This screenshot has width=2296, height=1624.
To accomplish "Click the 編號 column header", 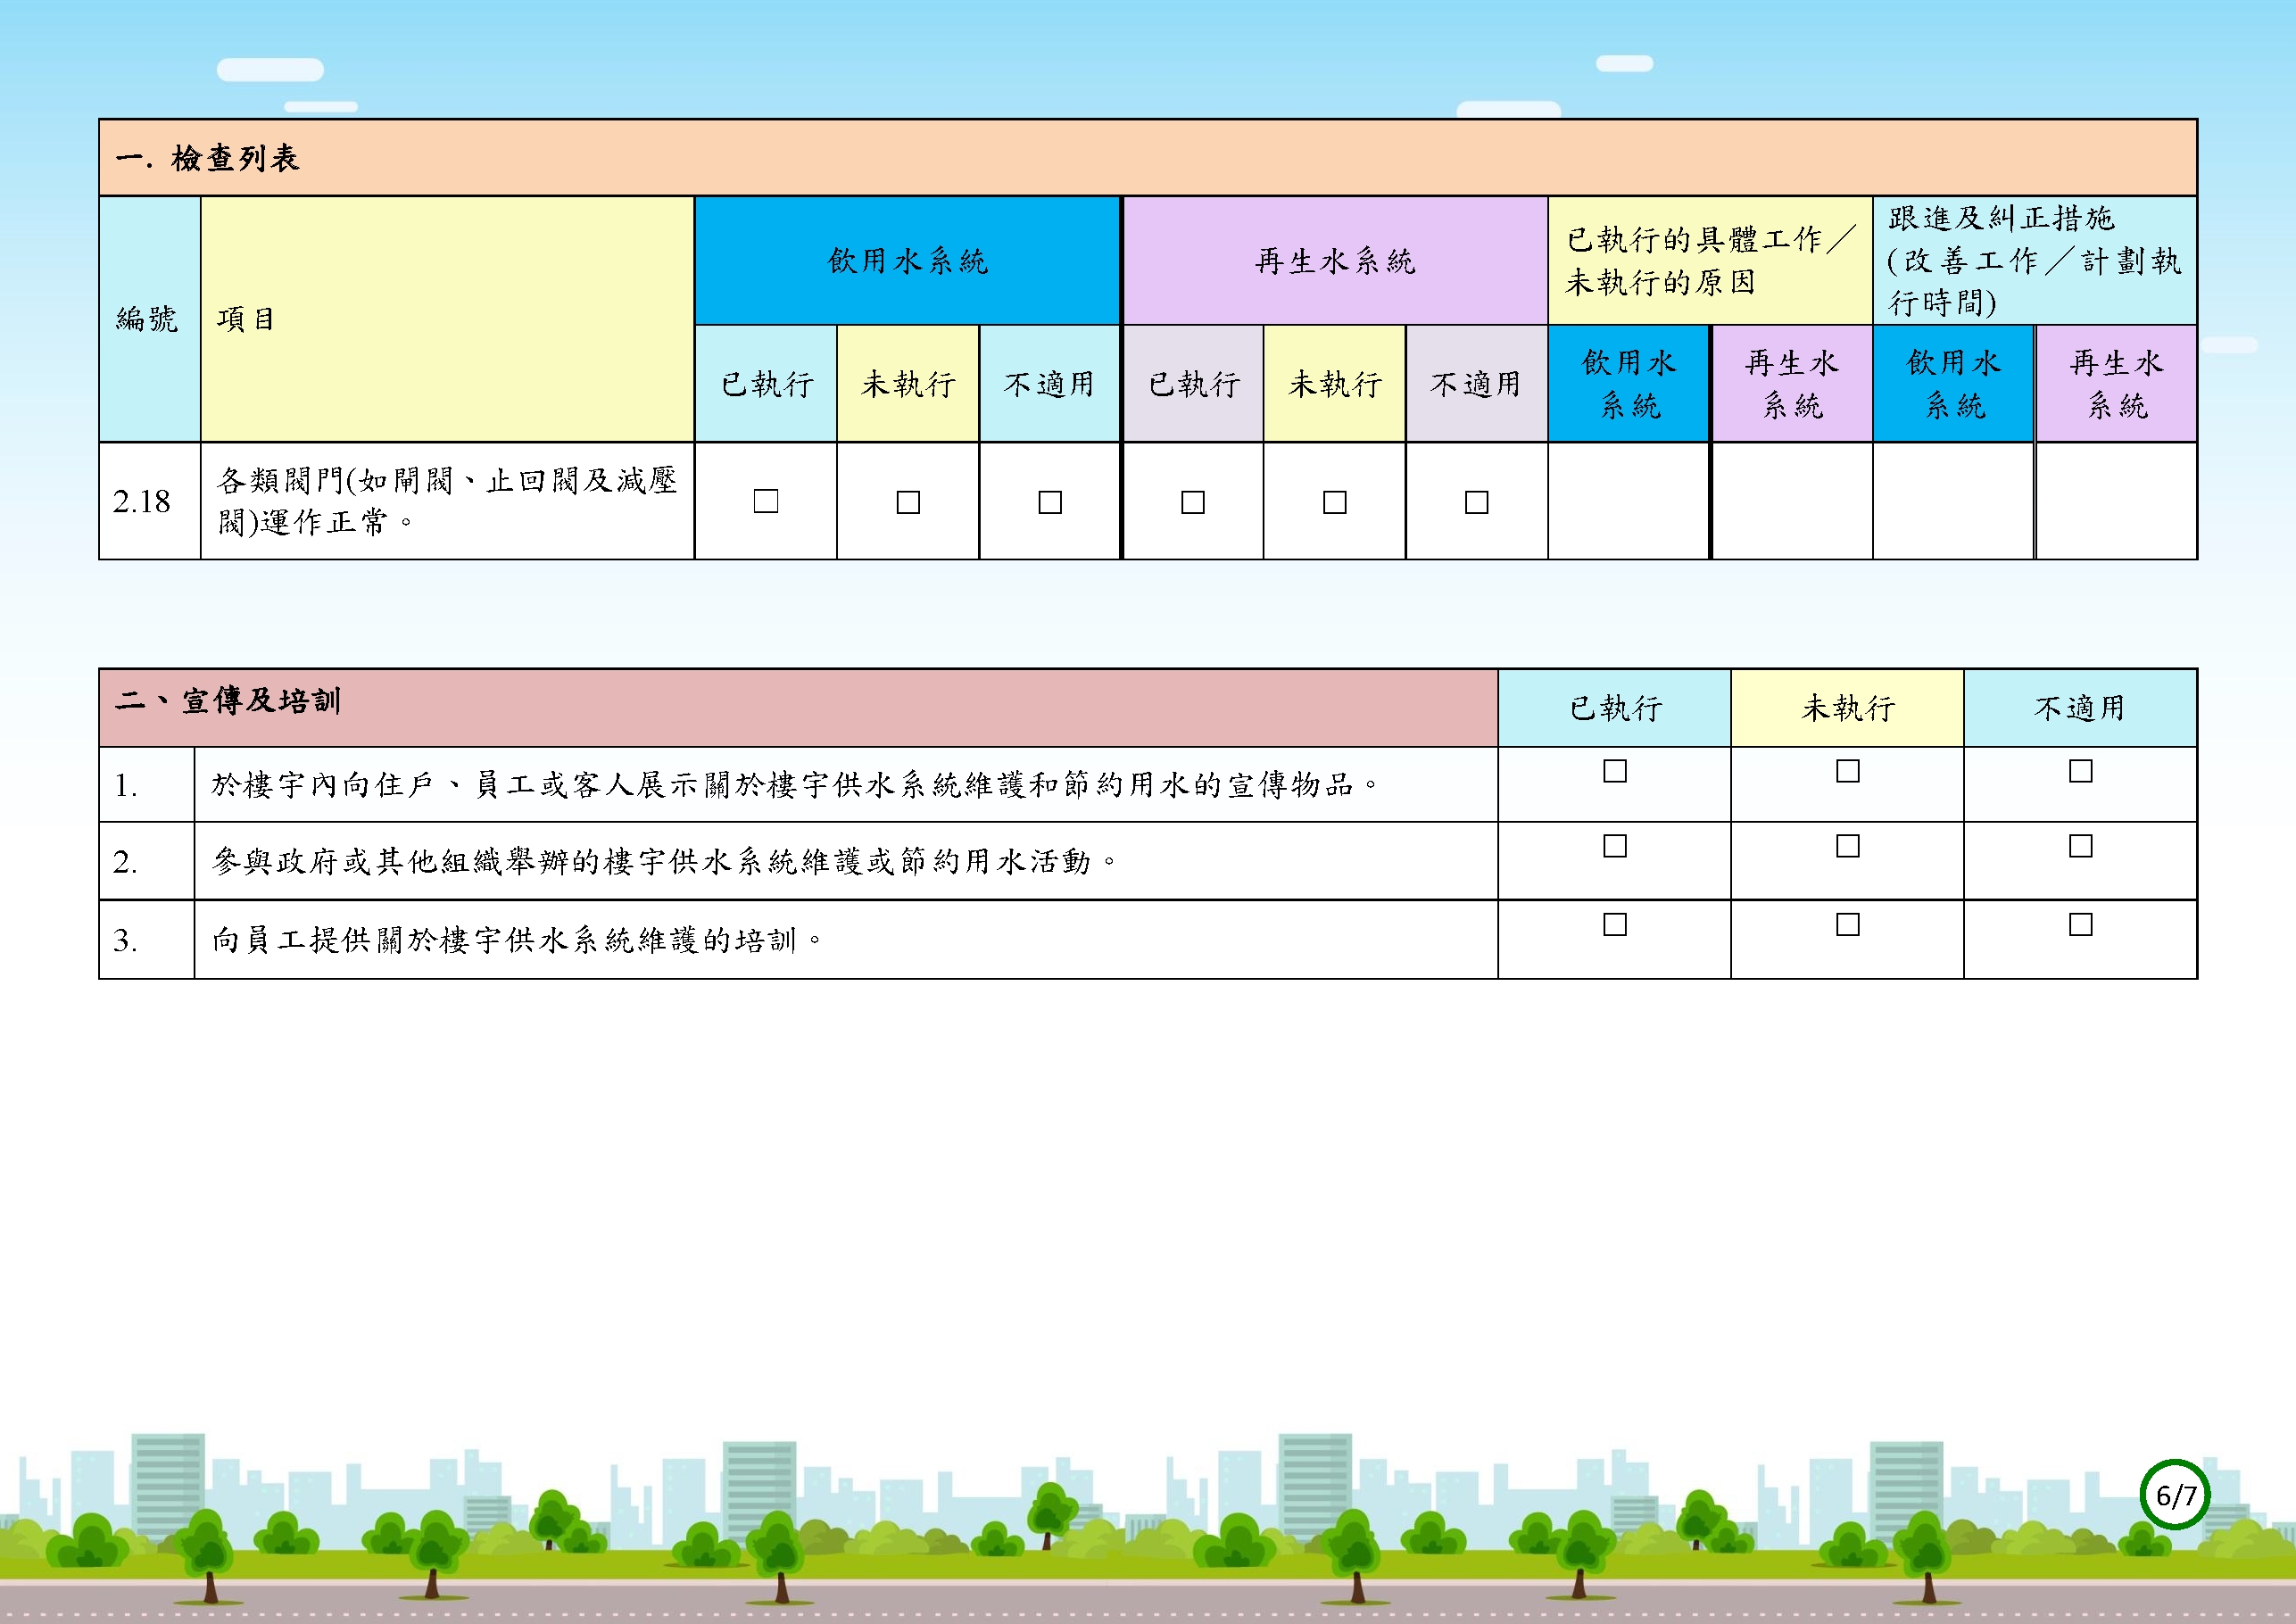I will pyautogui.click(x=149, y=319).
